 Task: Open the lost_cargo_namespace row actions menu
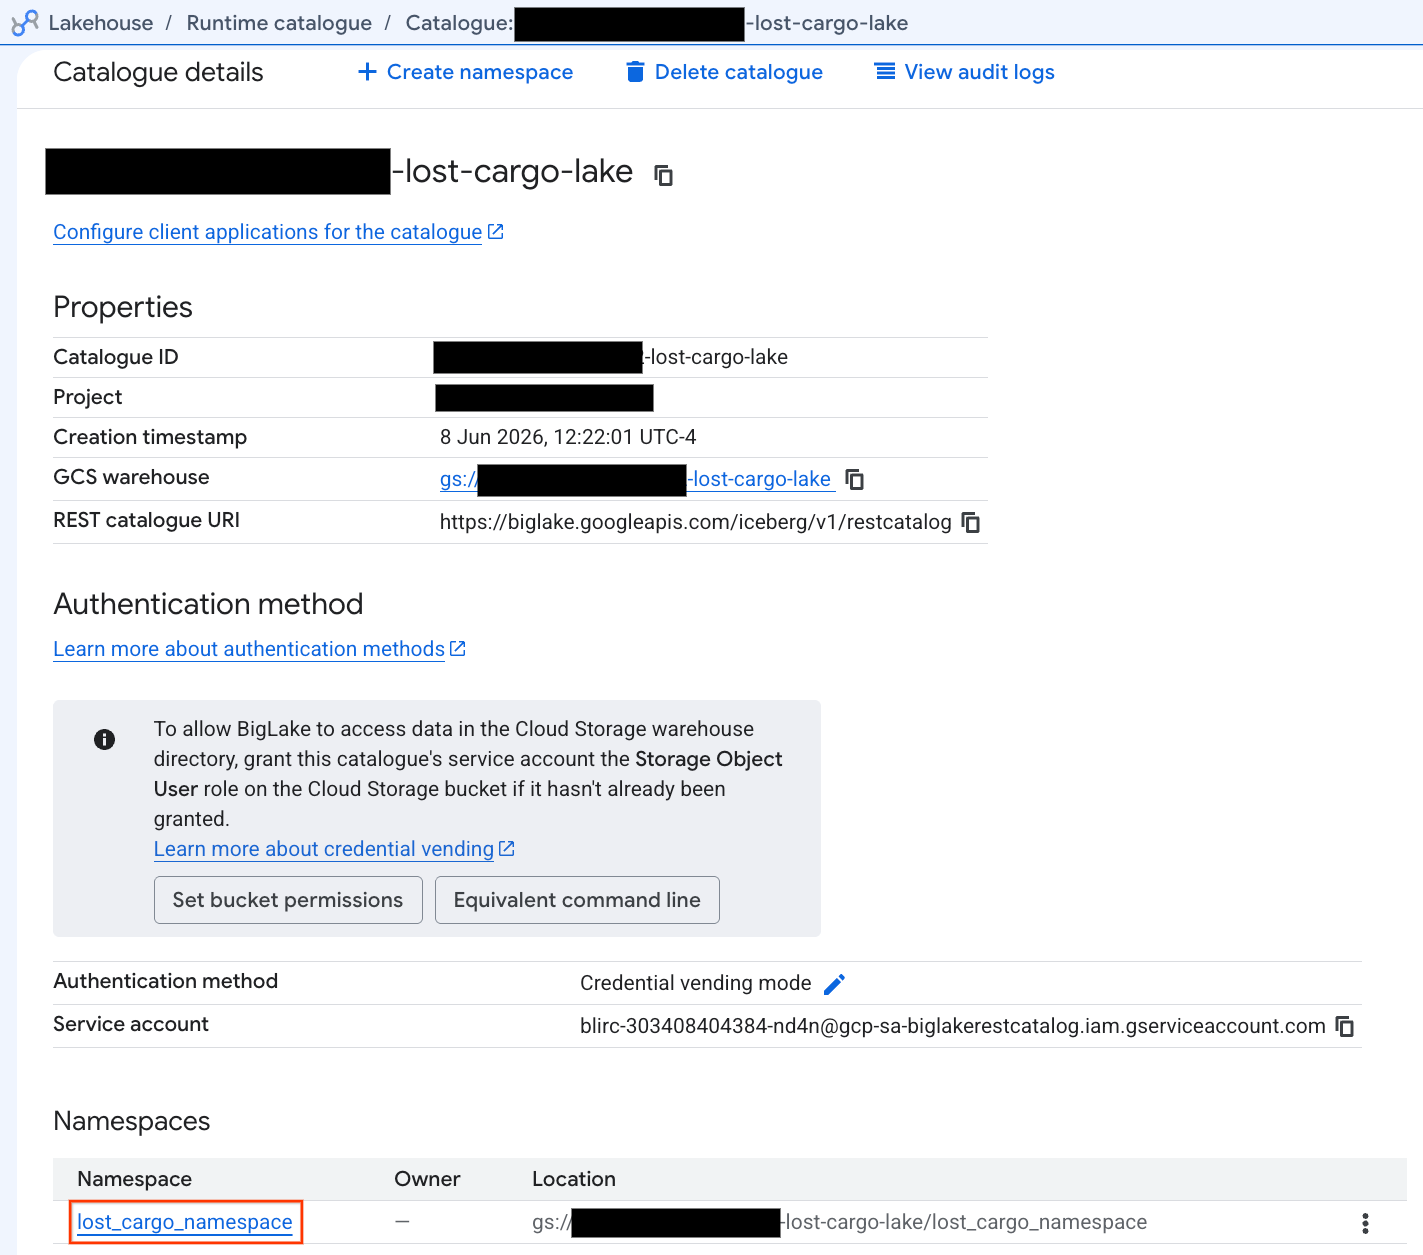(1365, 1223)
